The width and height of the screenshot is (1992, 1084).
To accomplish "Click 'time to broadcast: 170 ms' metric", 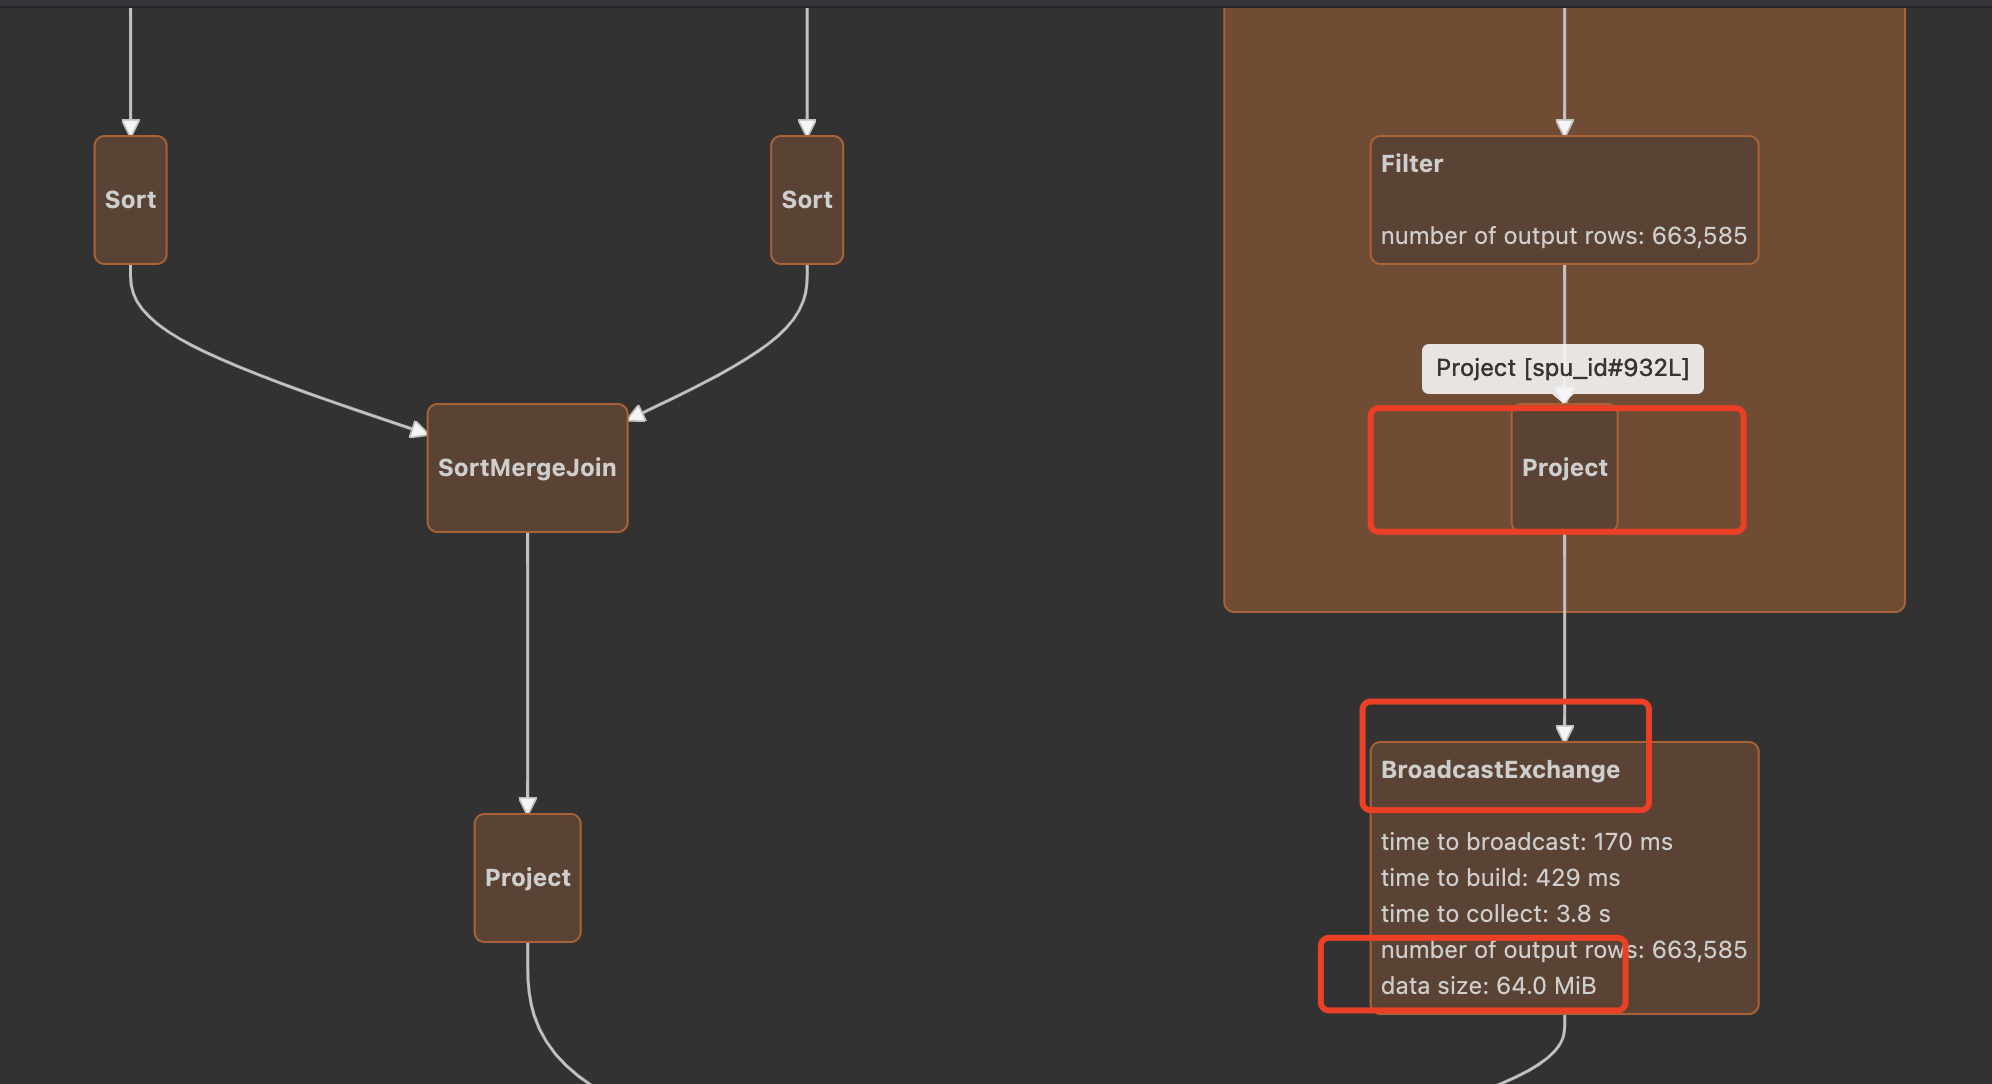I will coord(1526,842).
